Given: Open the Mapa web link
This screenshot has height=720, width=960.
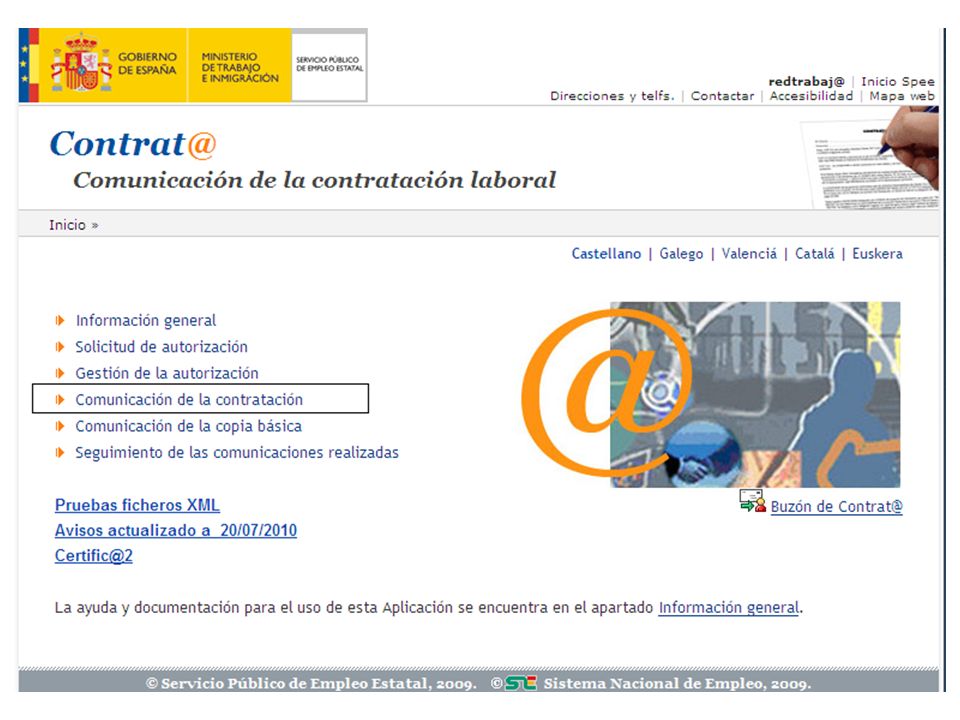Looking at the screenshot, I should point(902,96).
